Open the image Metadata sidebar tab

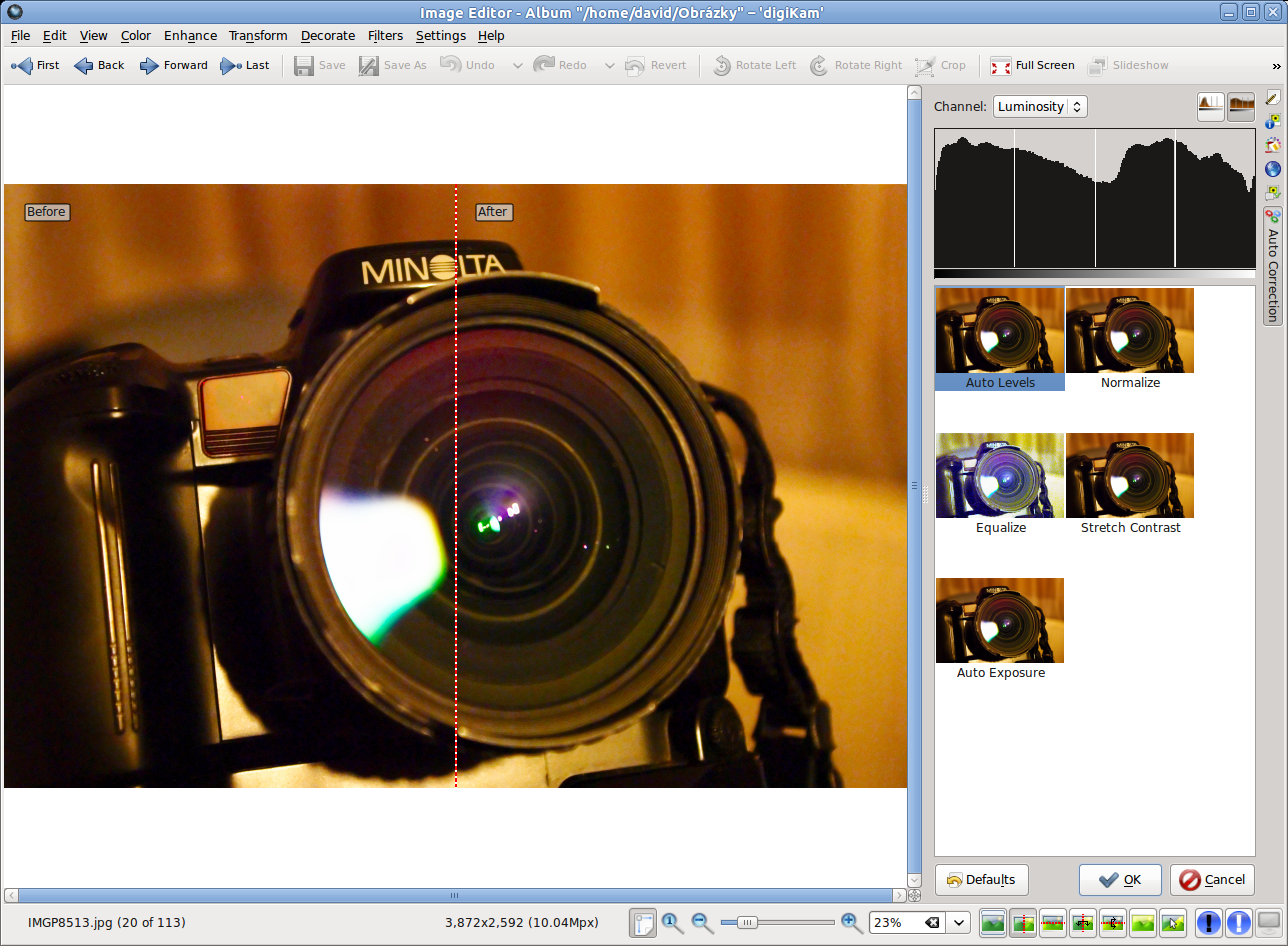pyautogui.click(x=1273, y=192)
